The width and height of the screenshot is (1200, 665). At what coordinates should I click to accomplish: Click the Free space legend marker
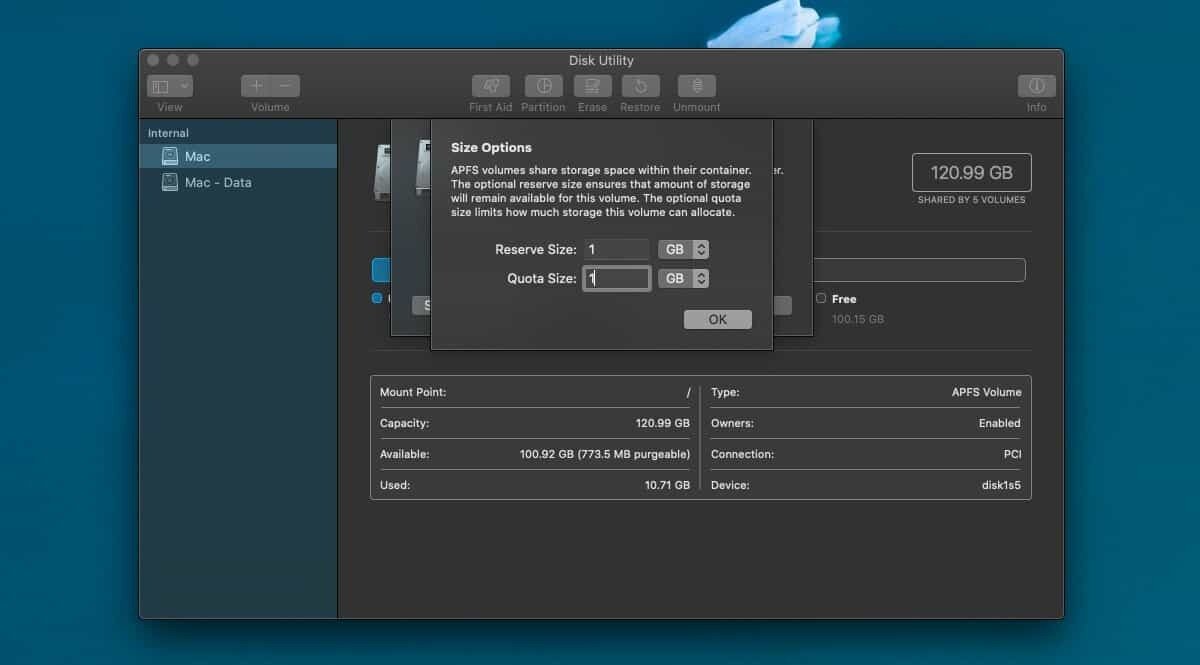821,298
